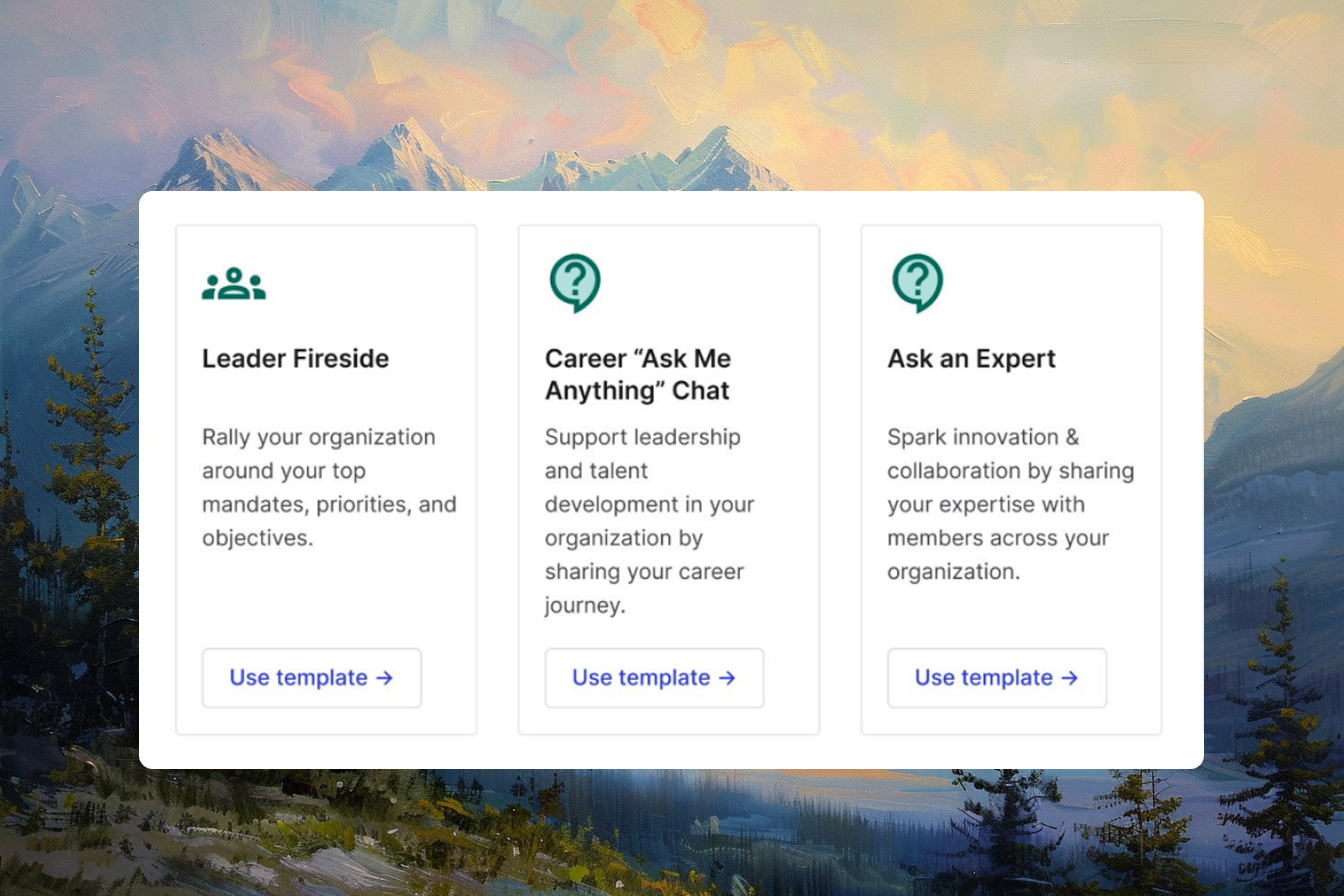Click the question bubble icon above Career chat
1344x896 pixels.
(x=575, y=282)
